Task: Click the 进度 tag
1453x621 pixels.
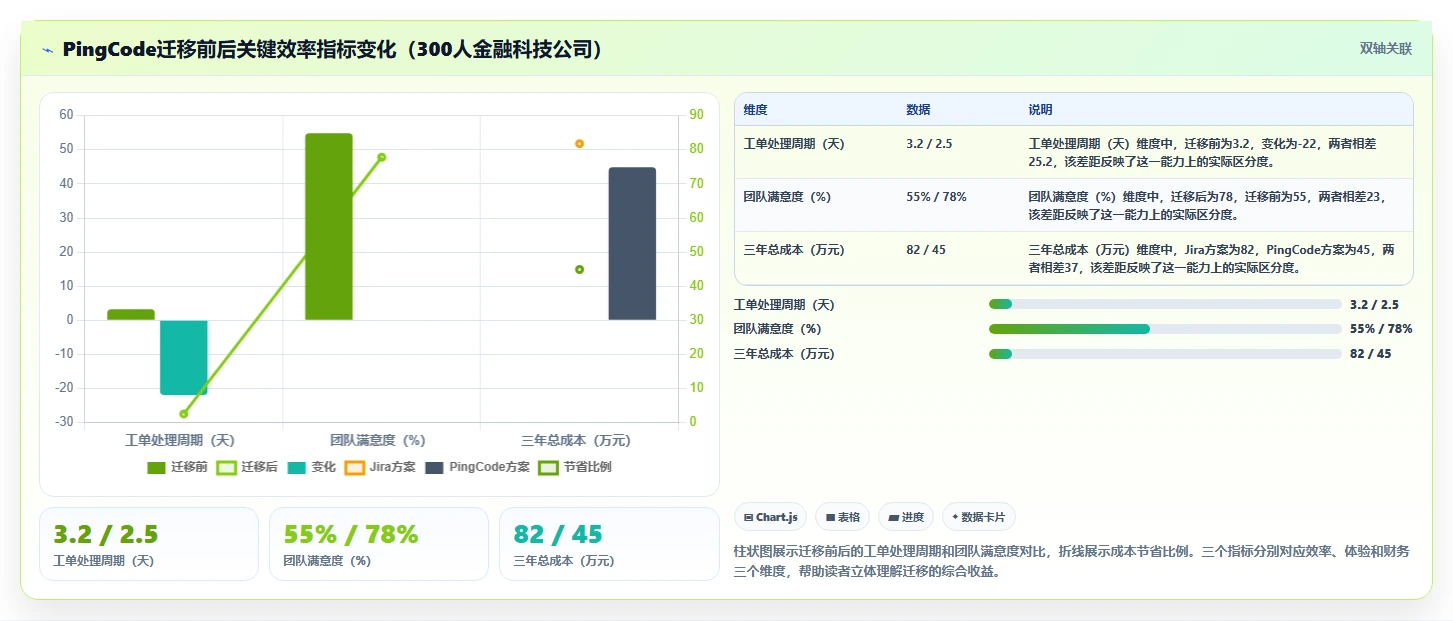Action: click(x=905, y=517)
